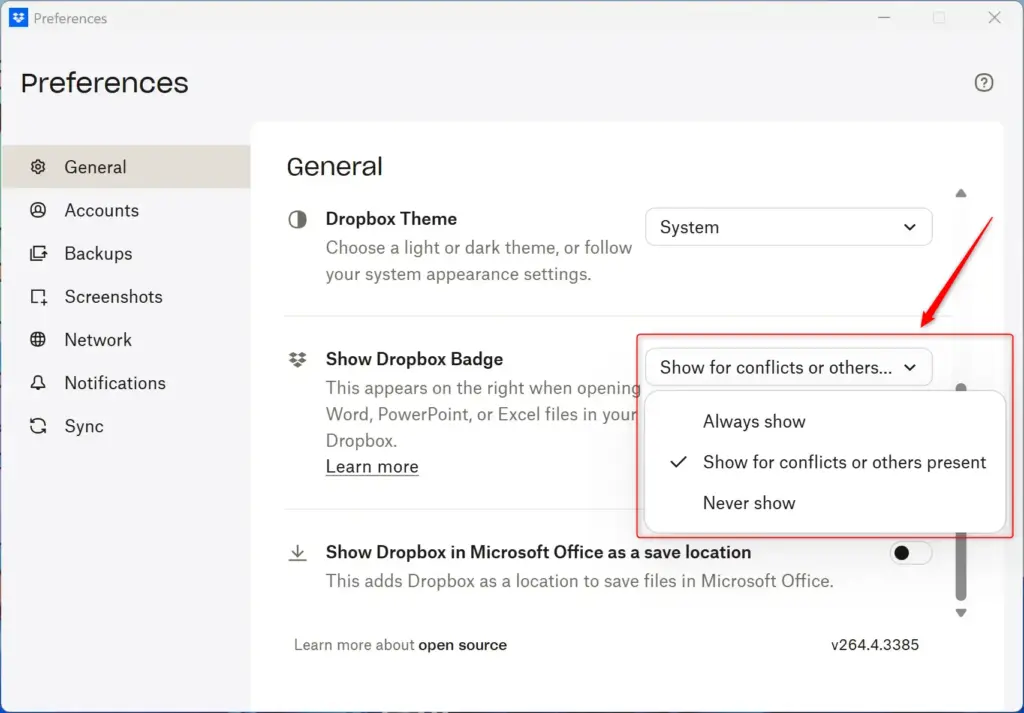Click the Dropbox Theme heading text

click(391, 219)
